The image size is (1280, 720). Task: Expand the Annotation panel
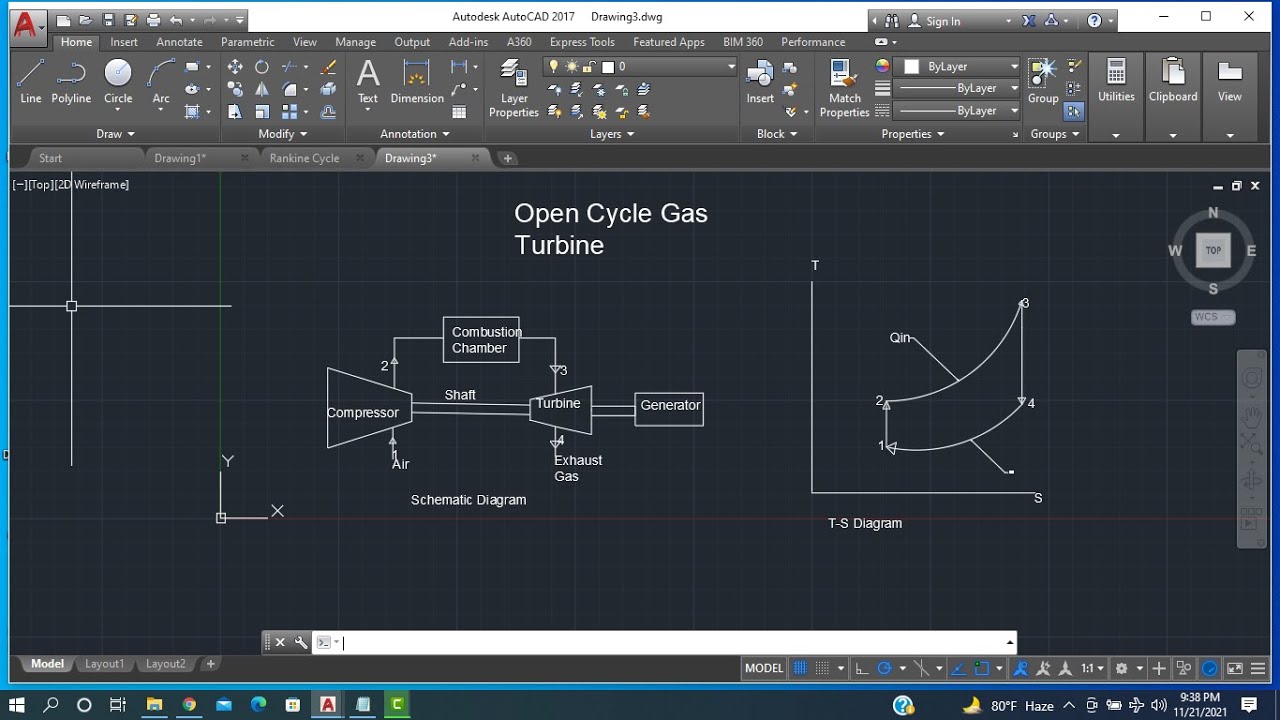[415, 134]
